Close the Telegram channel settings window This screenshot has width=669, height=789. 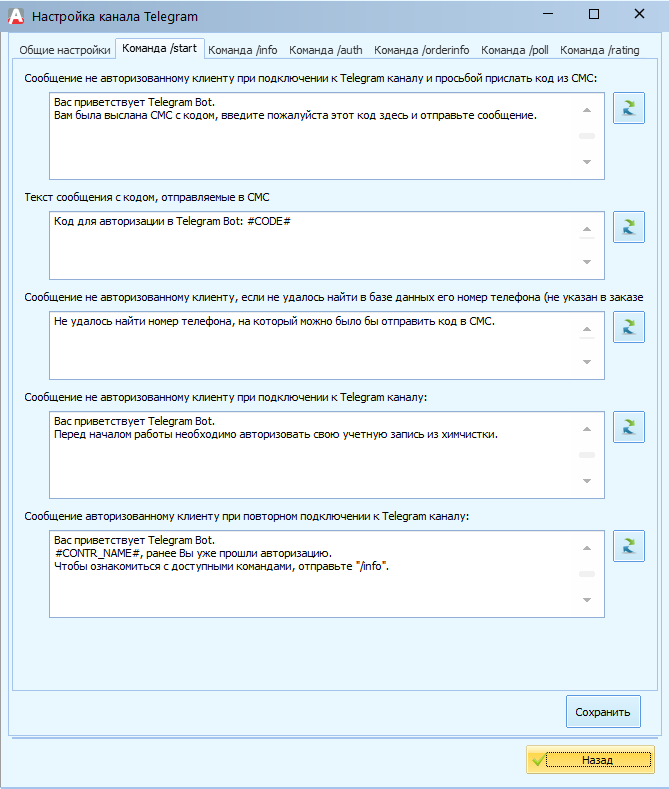639,14
